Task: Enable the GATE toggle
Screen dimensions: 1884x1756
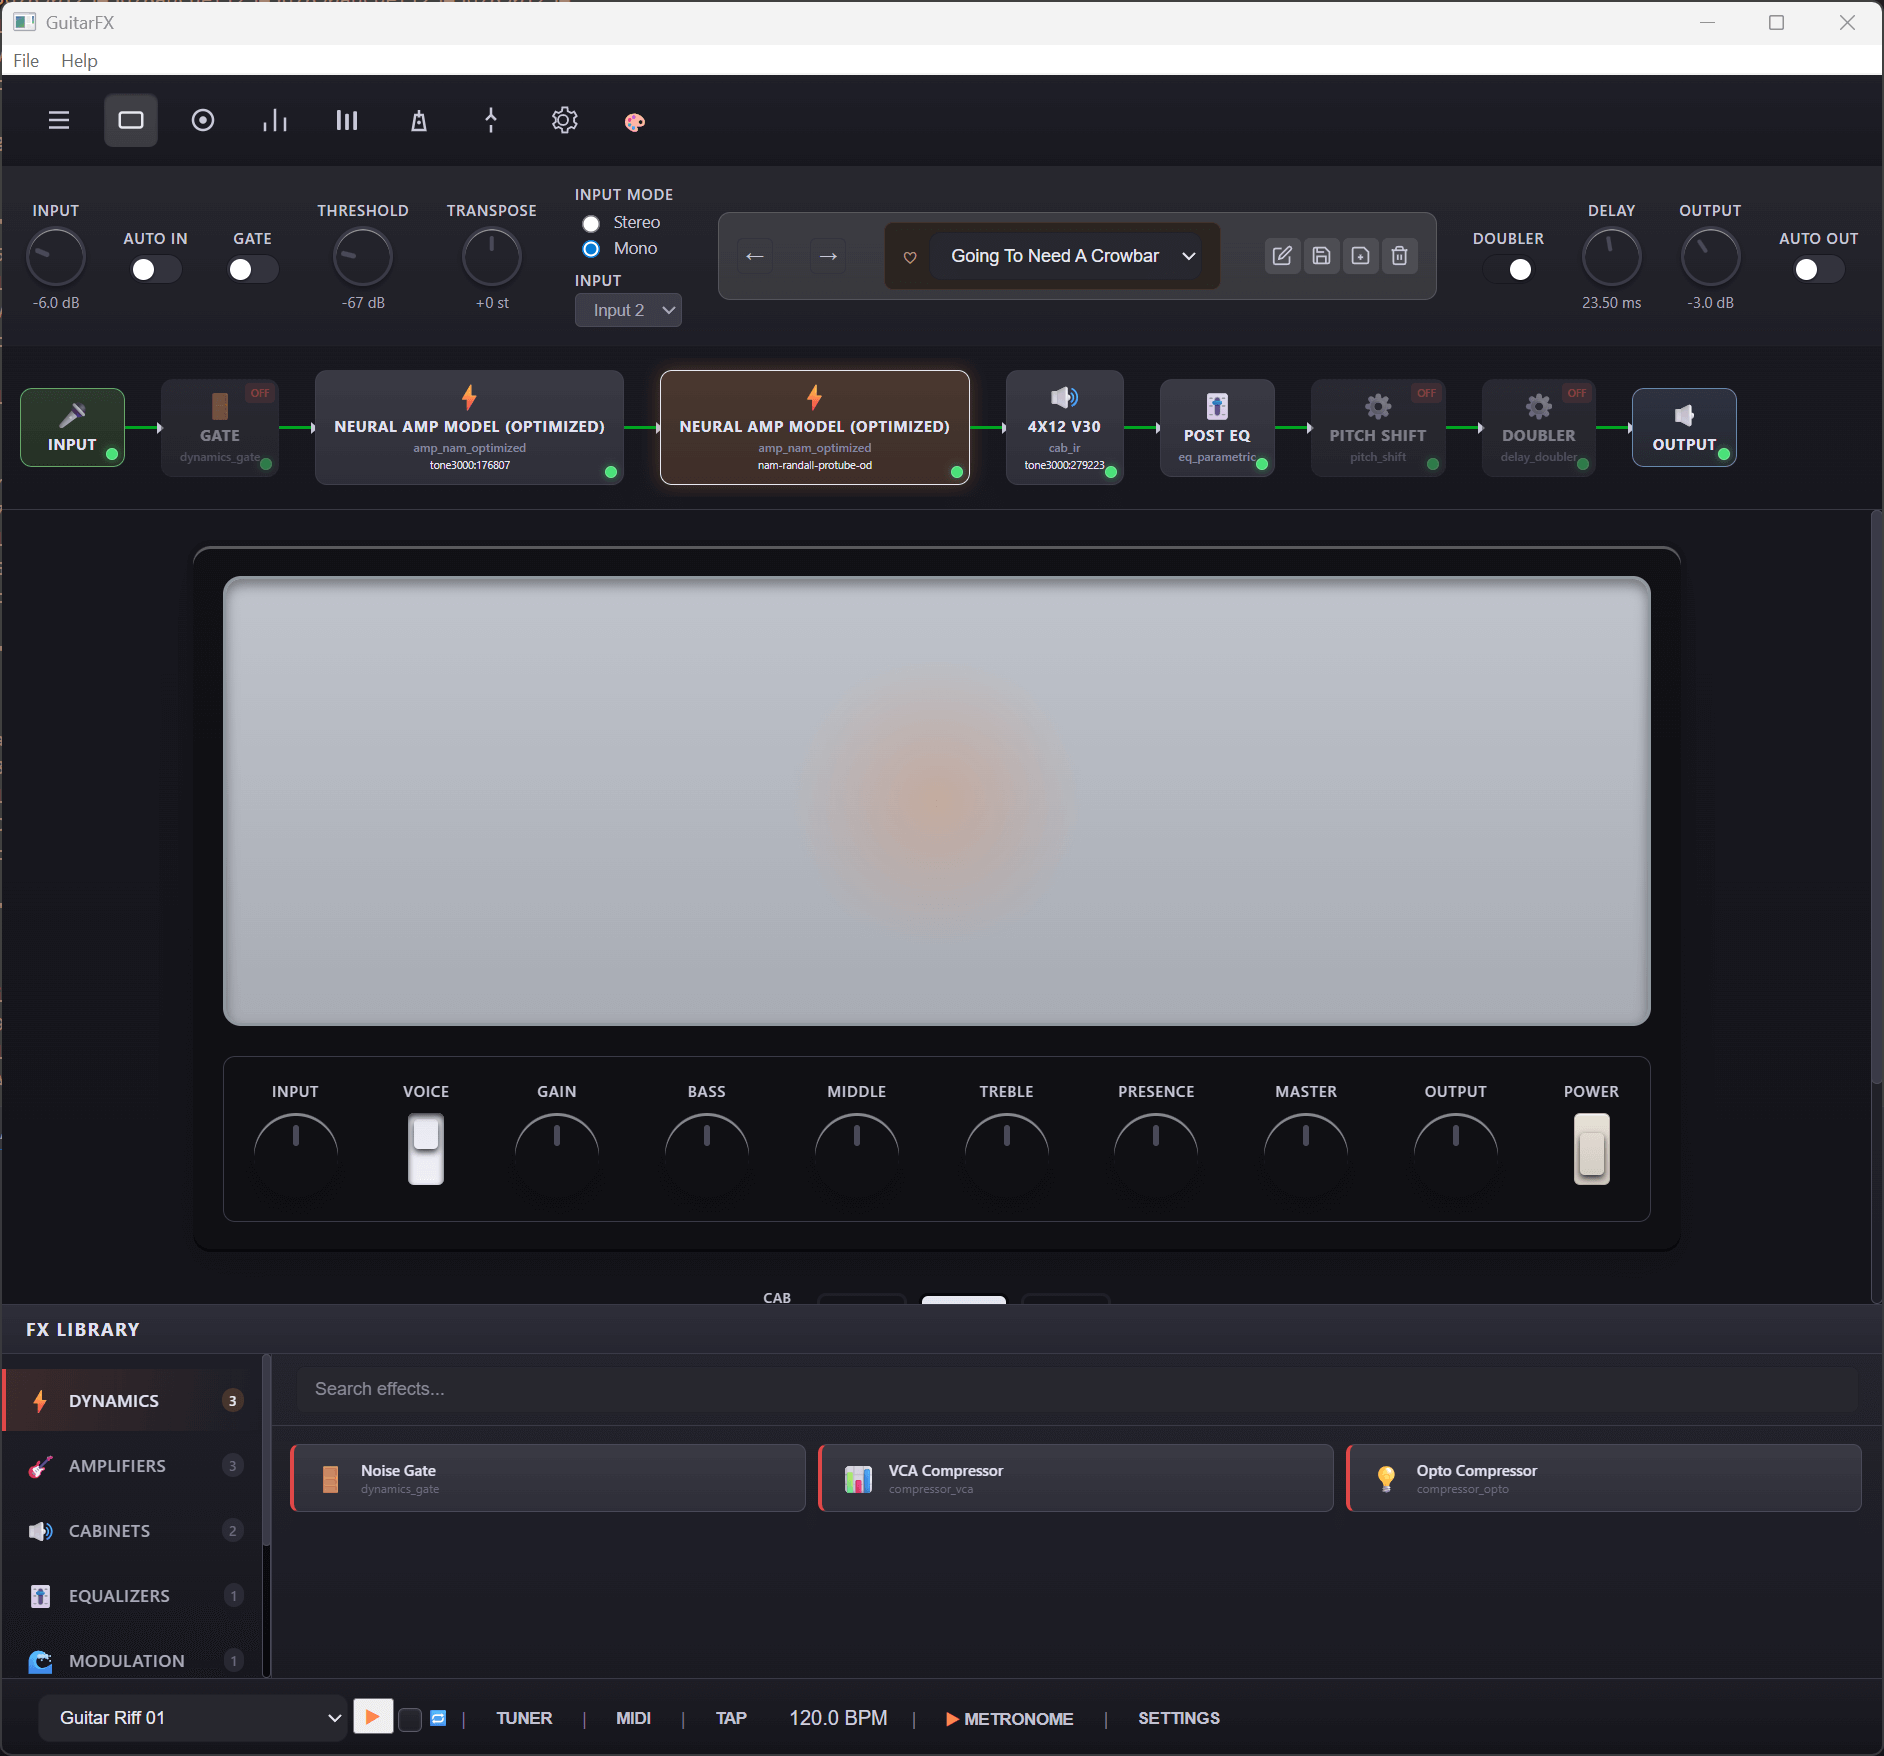Action: [252, 268]
